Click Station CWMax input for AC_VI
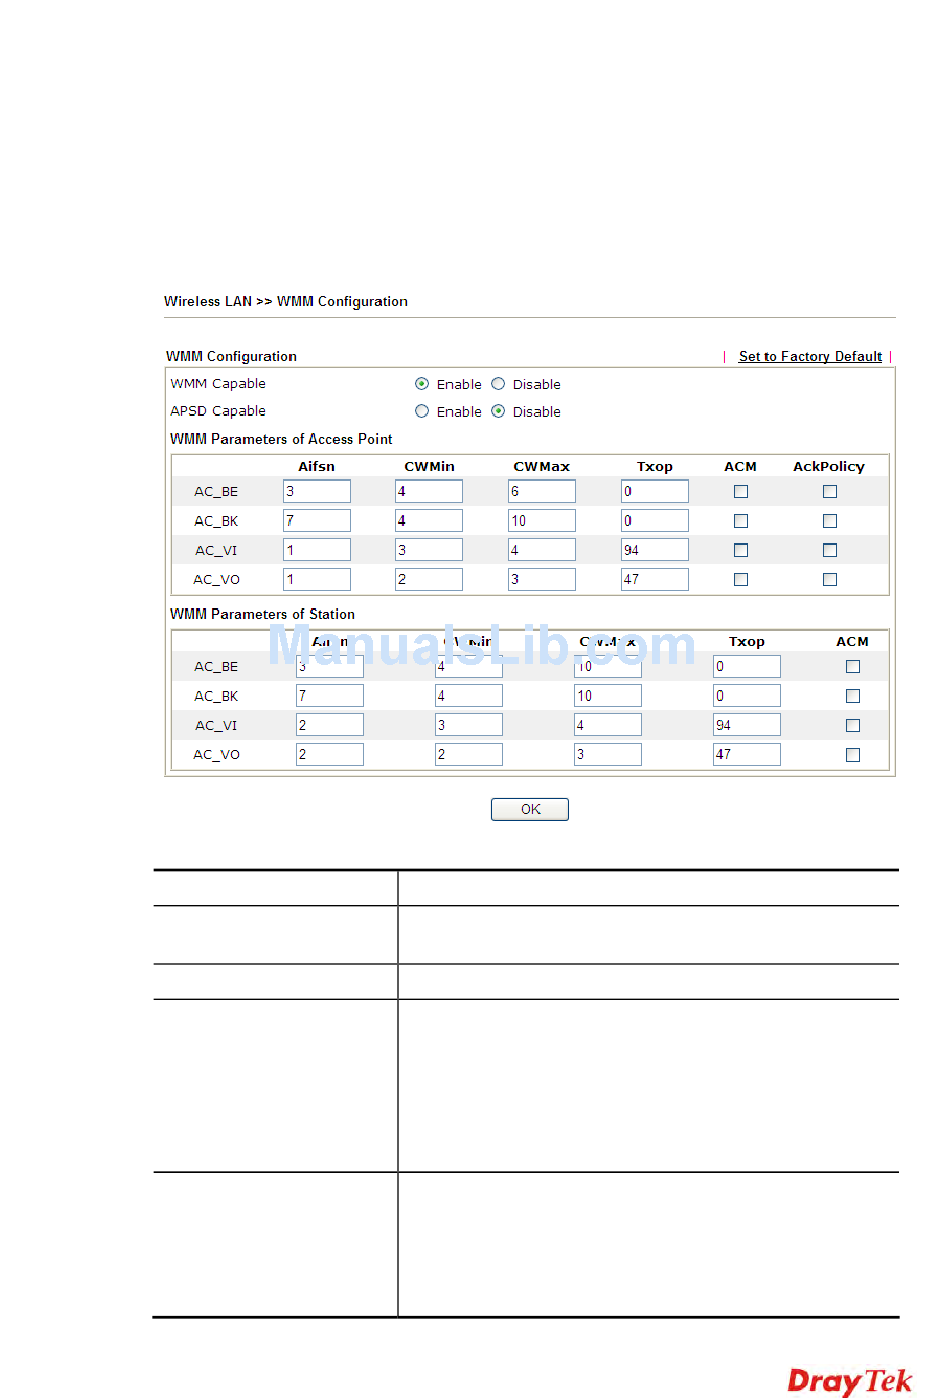950x1398 pixels. tap(608, 725)
